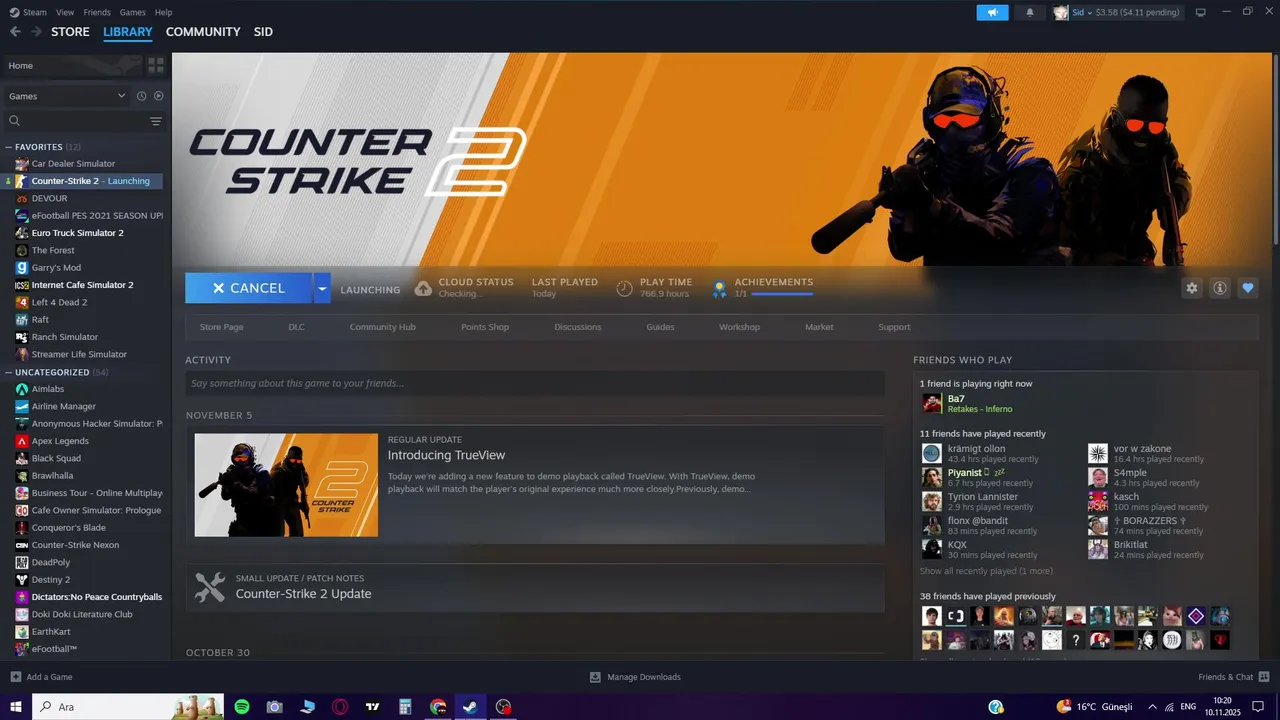Collapse the UNCATEGORIZED category
This screenshot has width=1280, height=720.
(9, 372)
